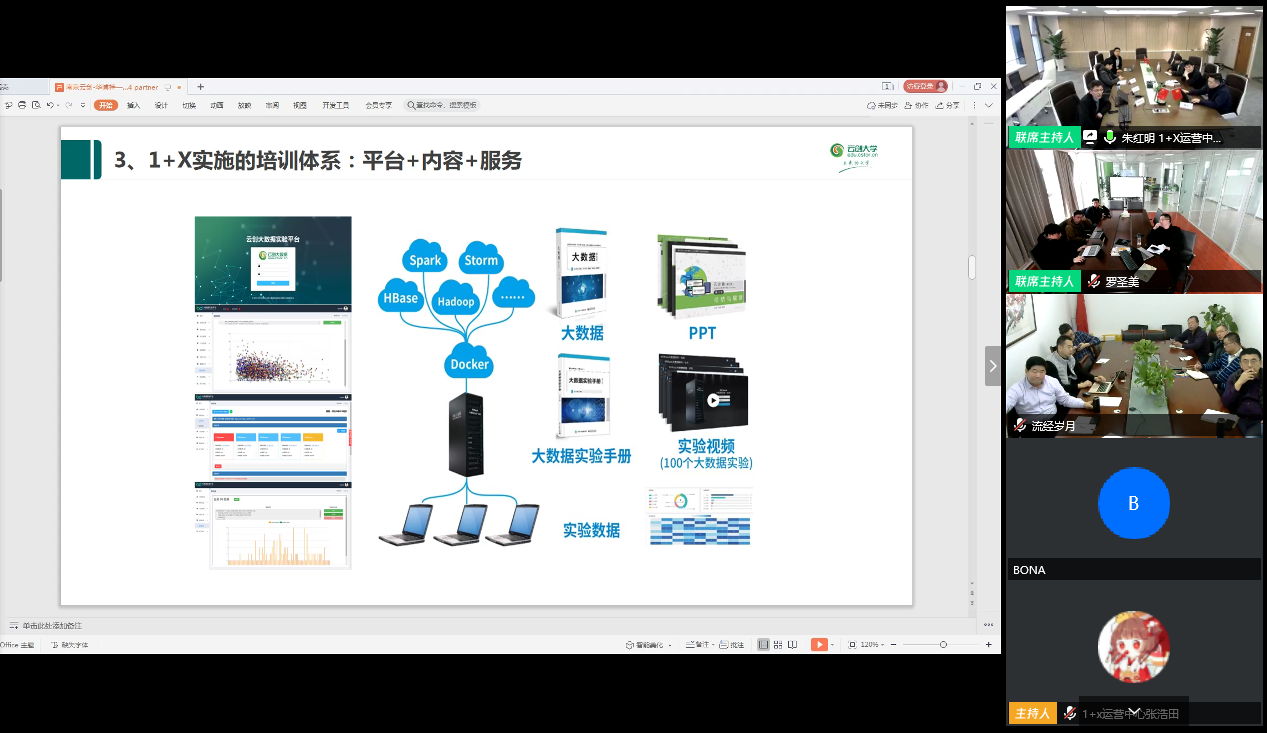Open the 120% zoom level dropdown

pyautogui.click(x=870, y=645)
